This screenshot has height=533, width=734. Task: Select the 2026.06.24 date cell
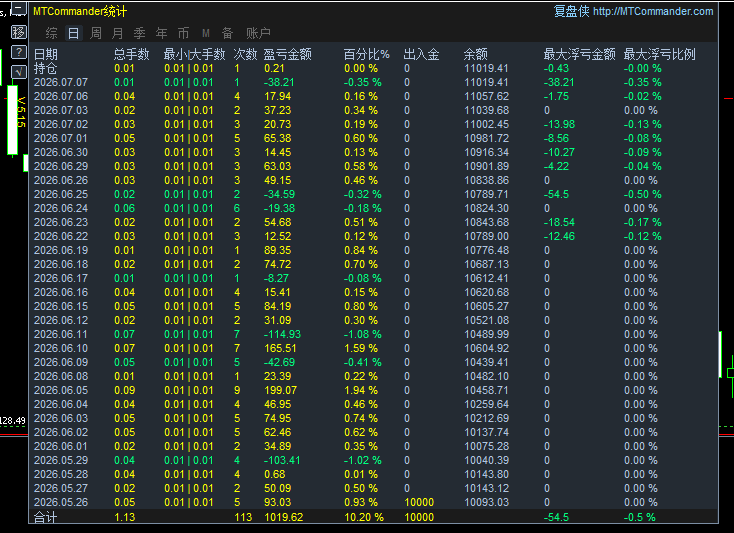tap(61, 208)
